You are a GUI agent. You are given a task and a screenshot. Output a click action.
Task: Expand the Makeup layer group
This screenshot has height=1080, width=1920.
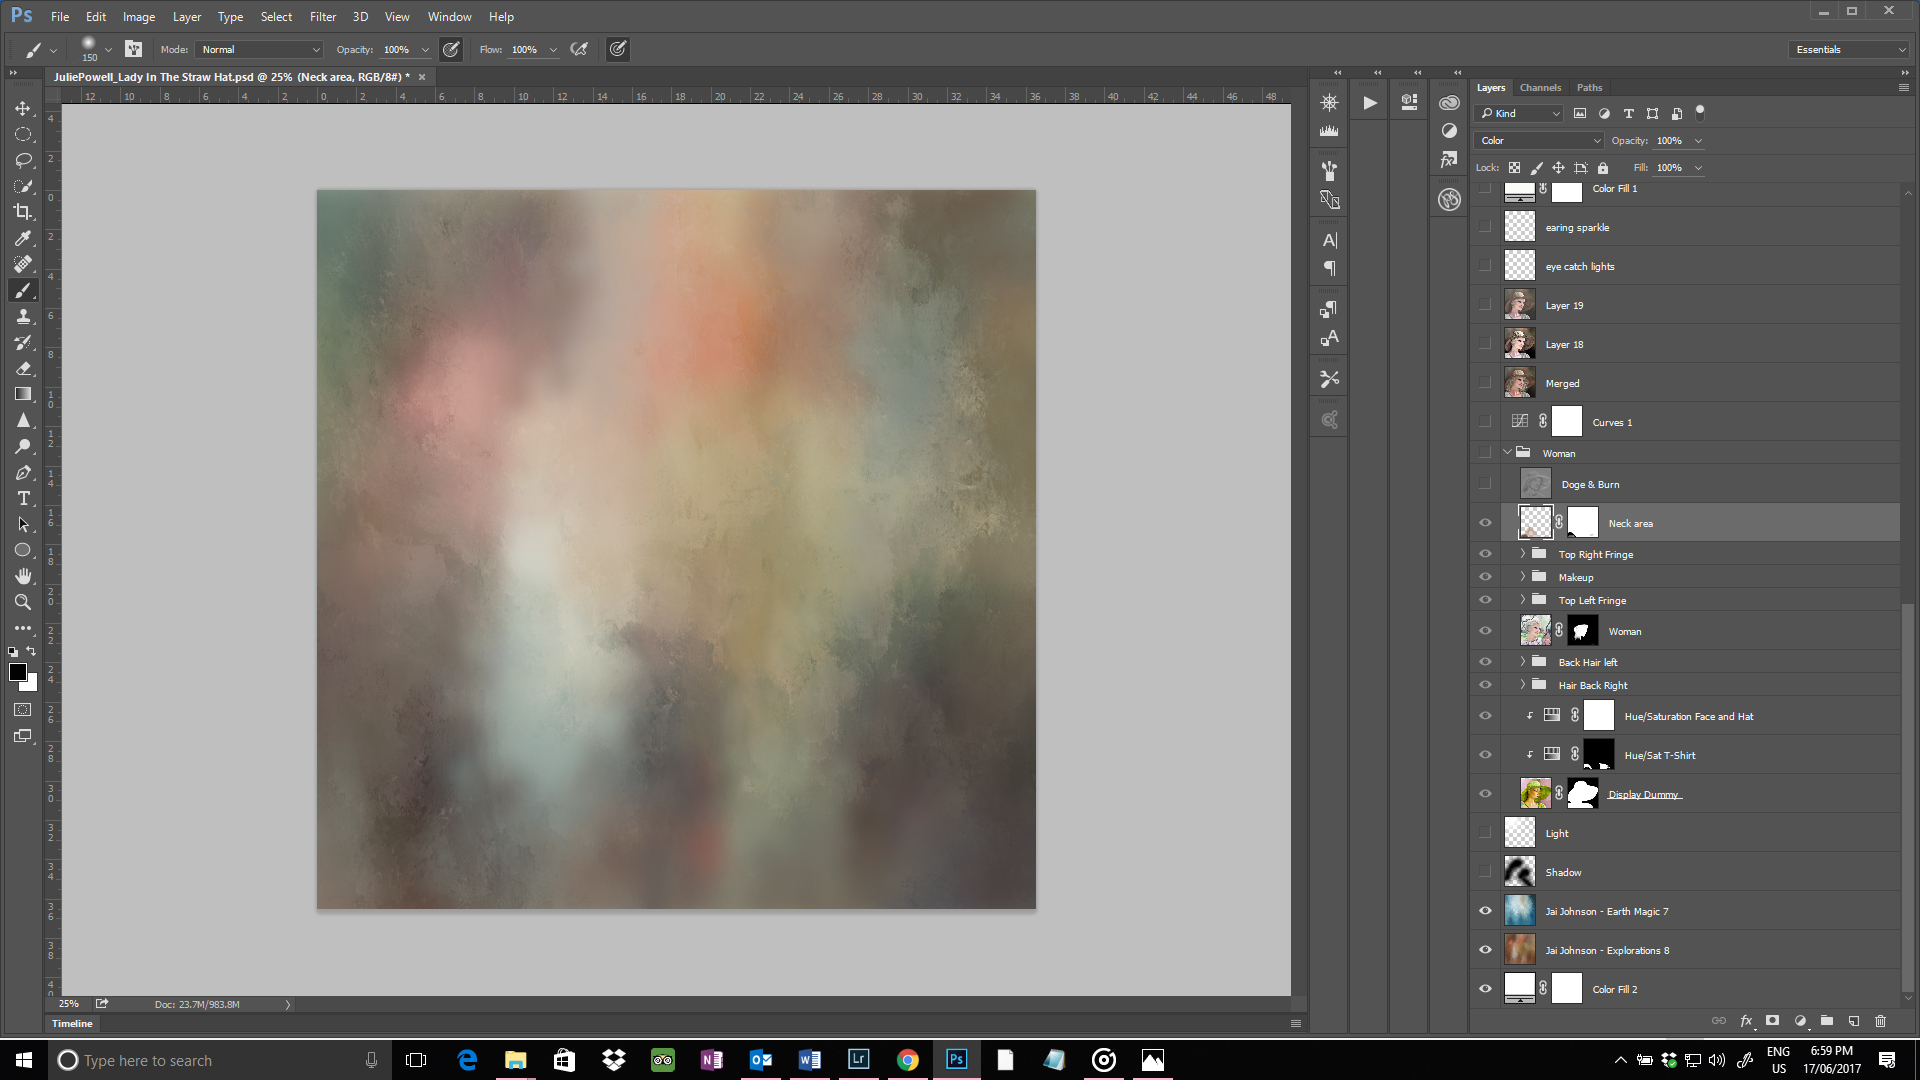[1523, 577]
